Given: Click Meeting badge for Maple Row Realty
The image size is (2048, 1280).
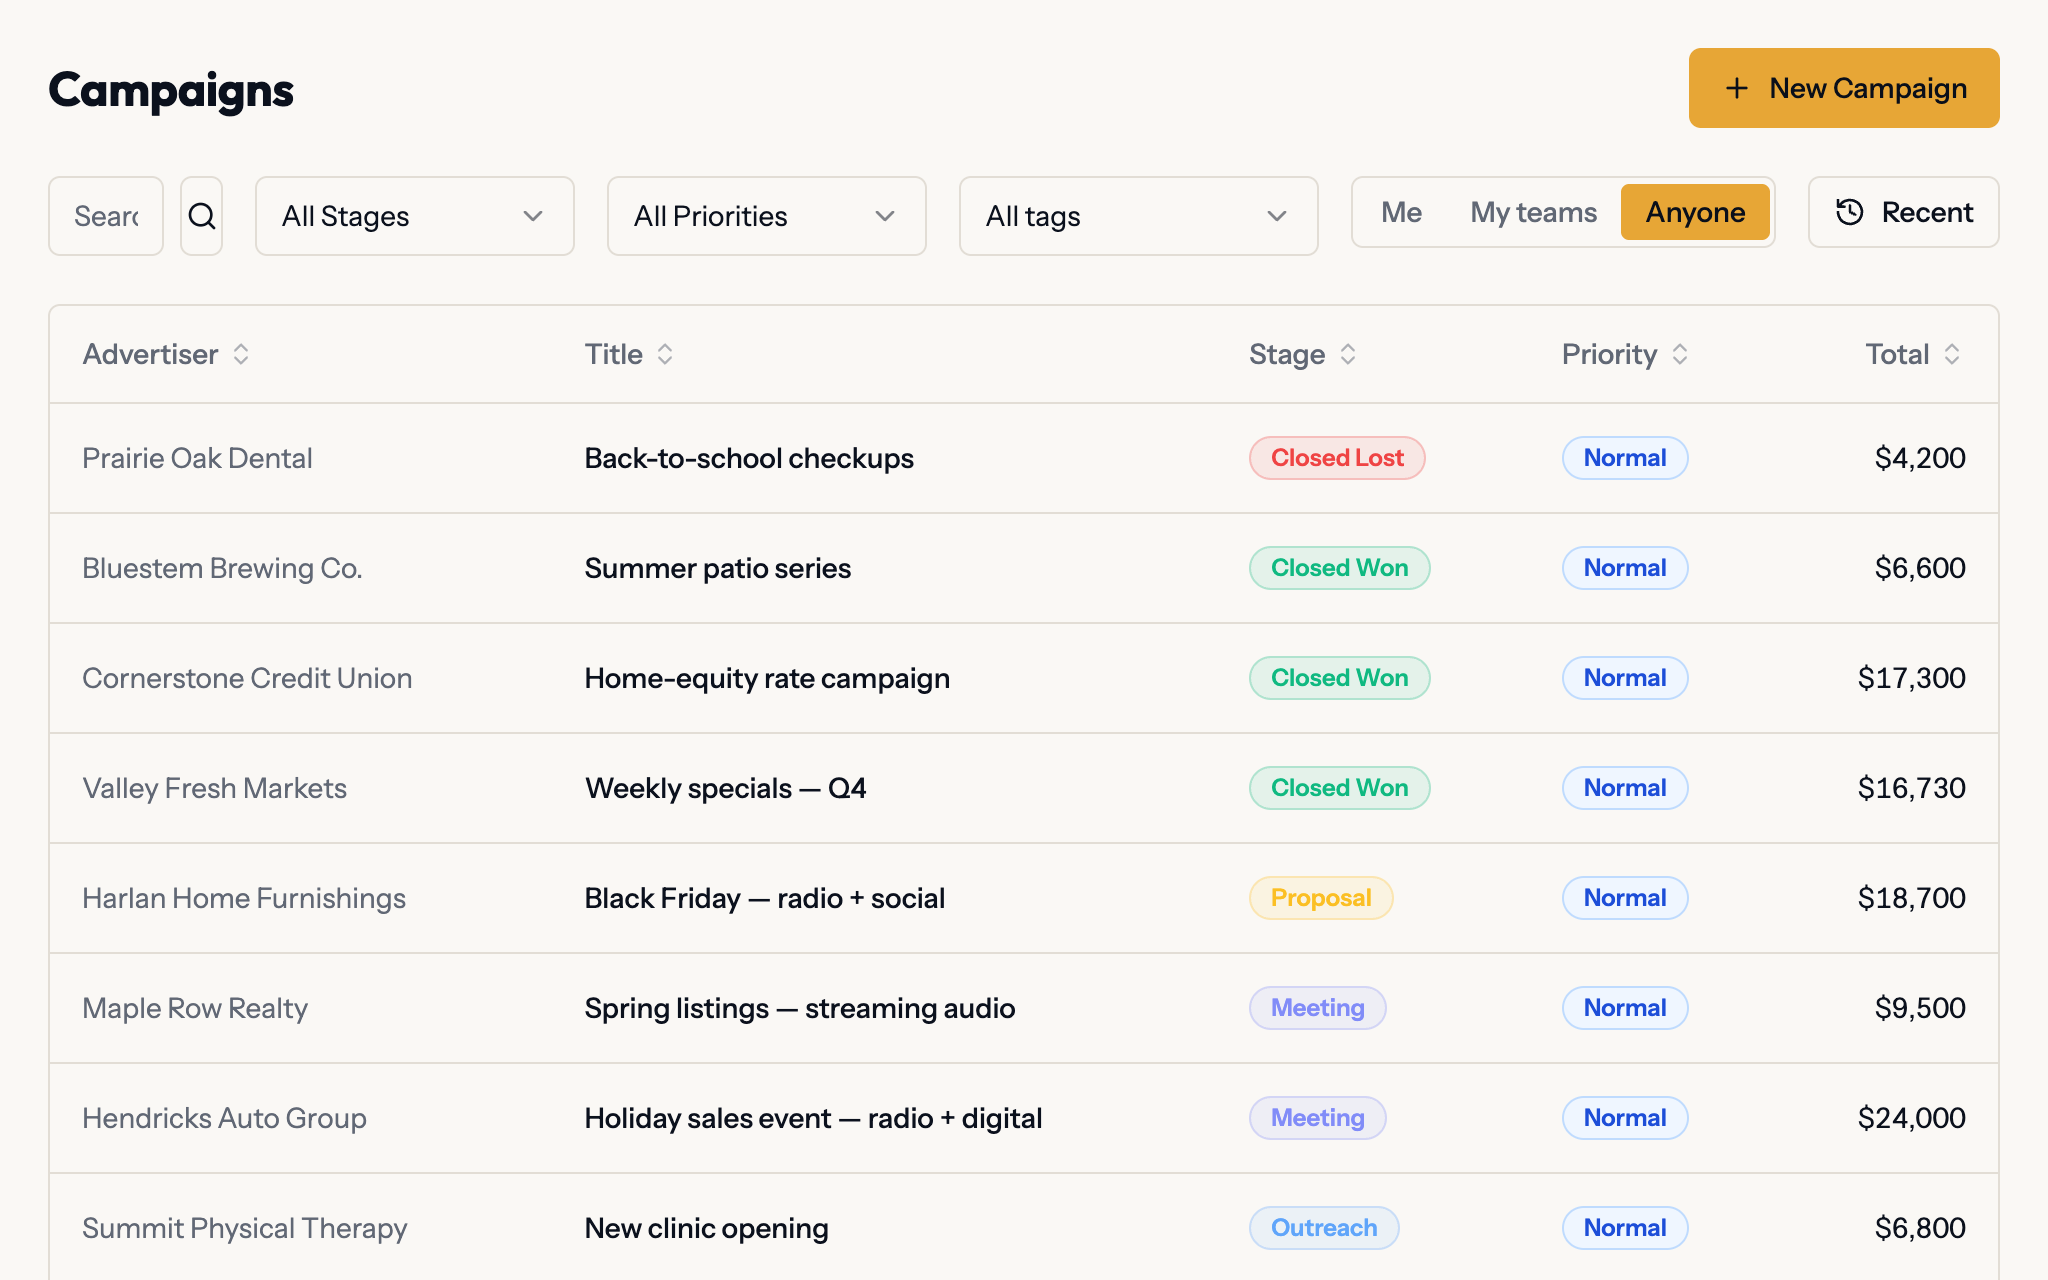Looking at the screenshot, I should [x=1317, y=1008].
